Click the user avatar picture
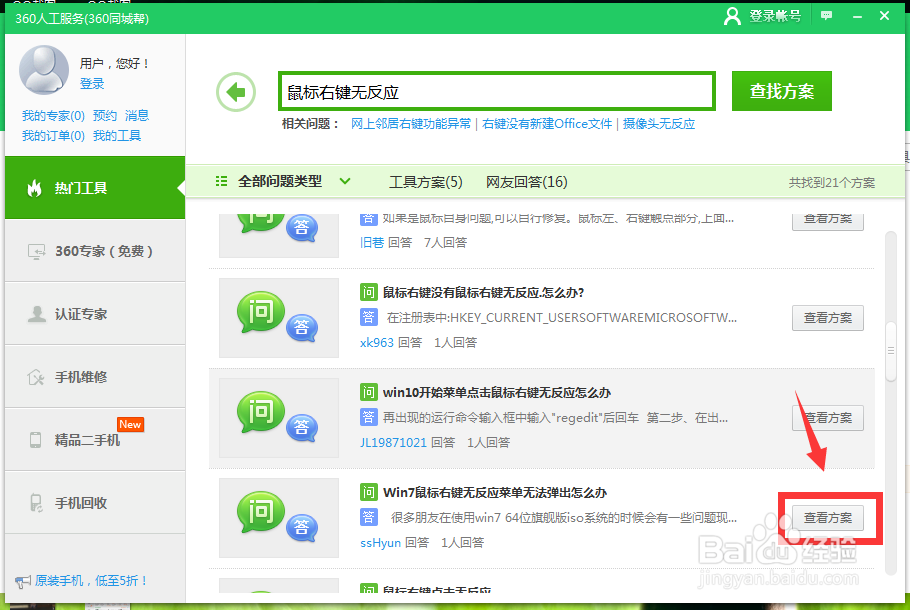Image resolution: width=910 pixels, height=610 pixels. (44, 70)
